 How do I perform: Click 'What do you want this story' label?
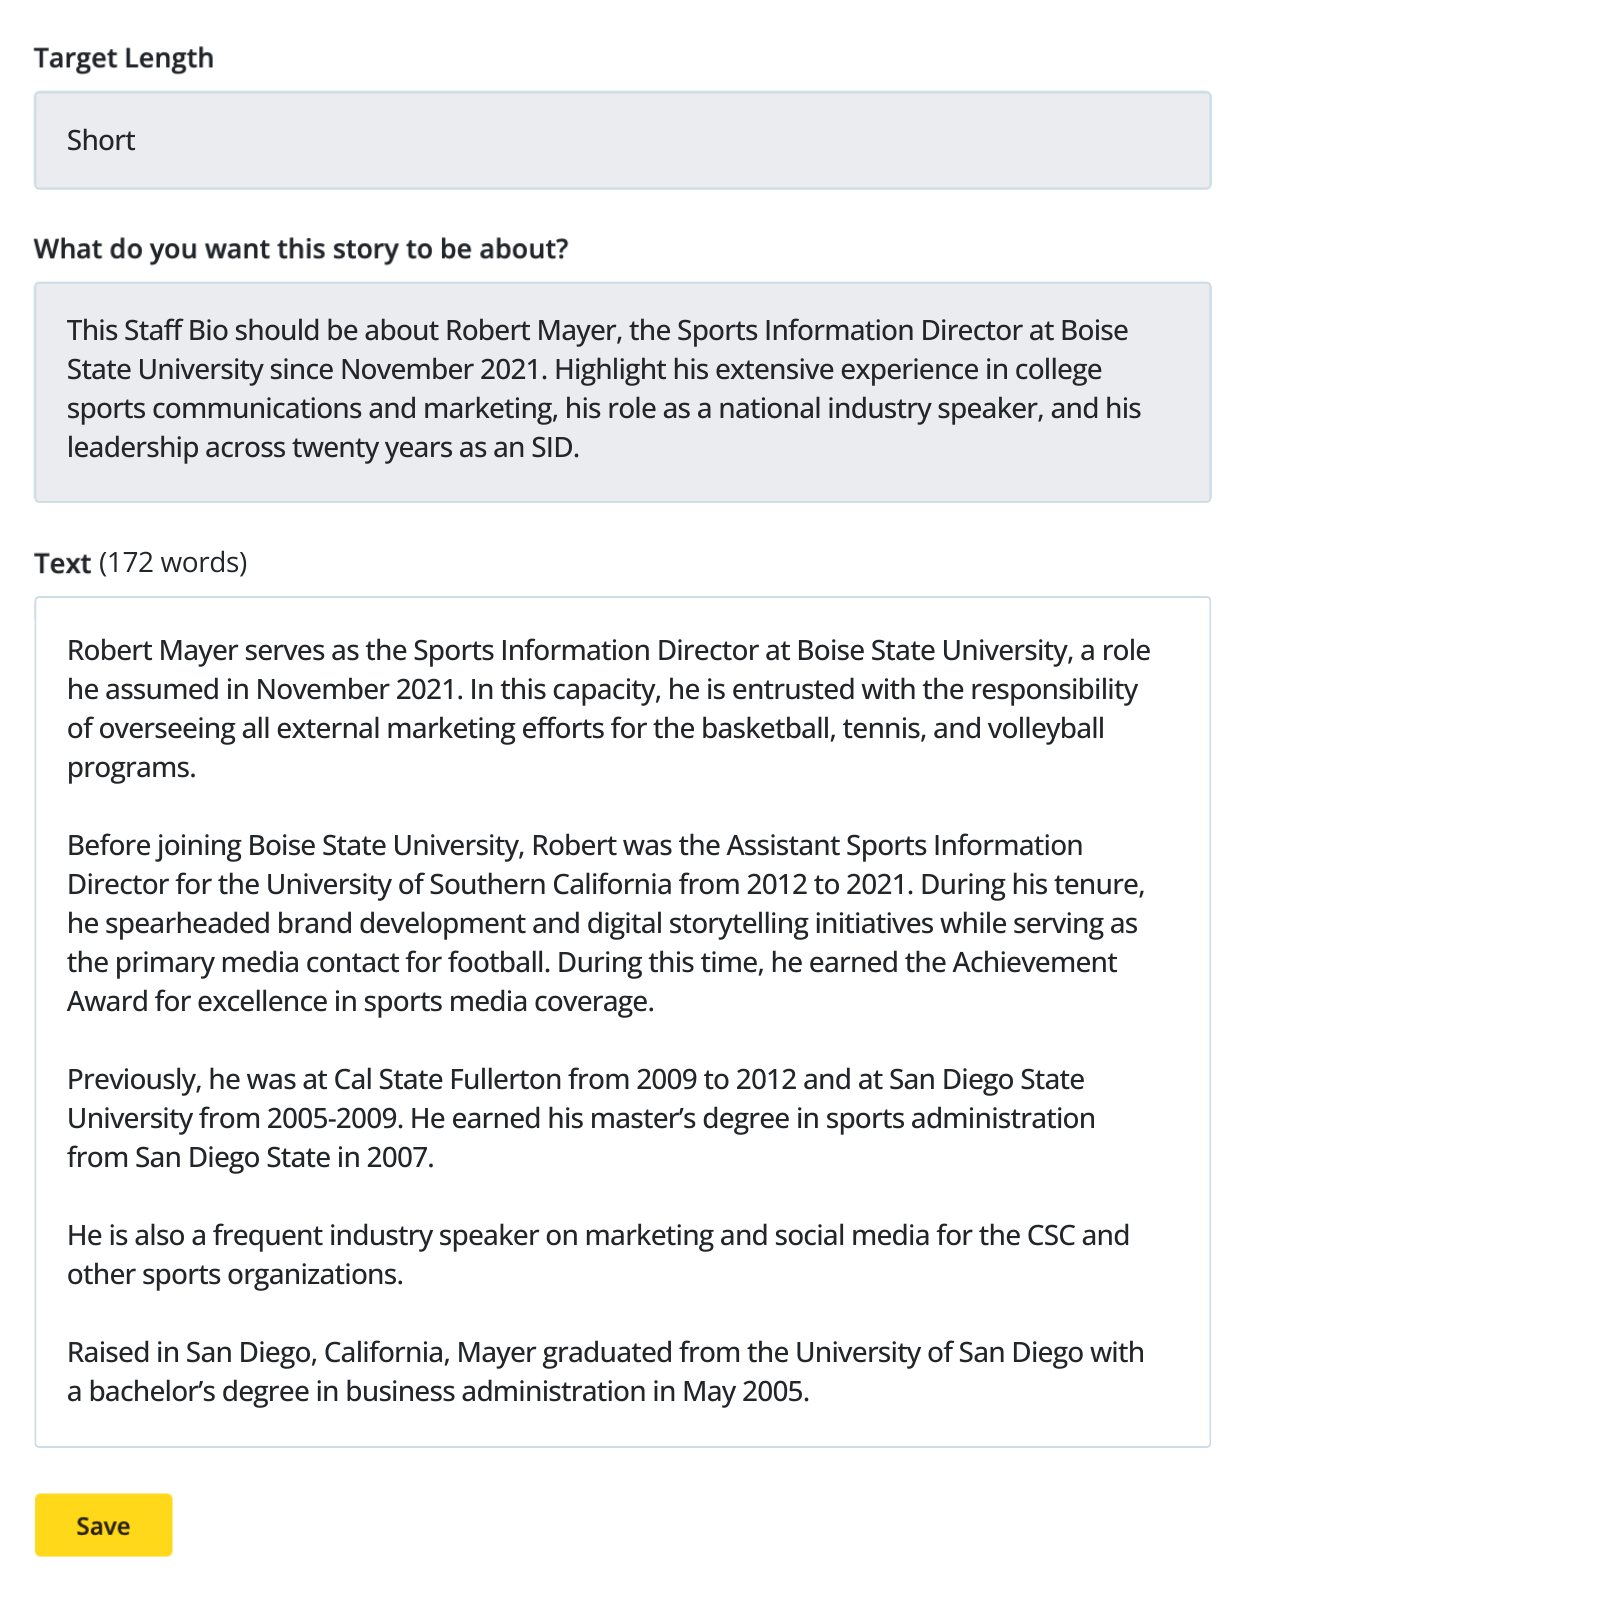pyautogui.click(x=301, y=249)
